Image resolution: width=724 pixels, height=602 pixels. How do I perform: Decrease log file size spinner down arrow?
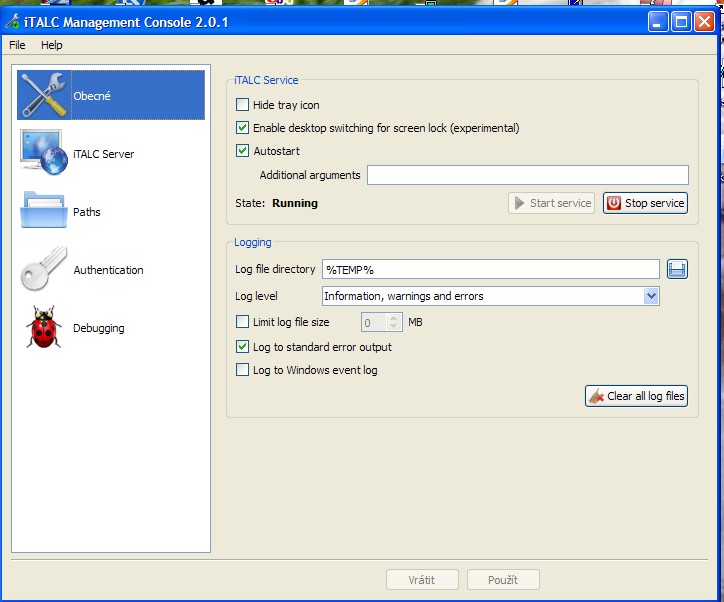pyautogui.click(x=393, y=326)
